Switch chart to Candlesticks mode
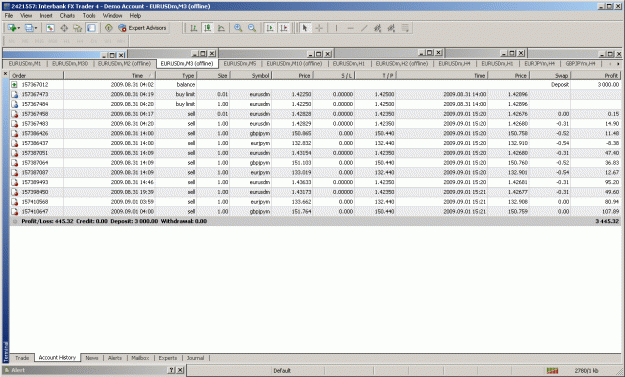Screen dimensions: 625x377 pos(207,28)
